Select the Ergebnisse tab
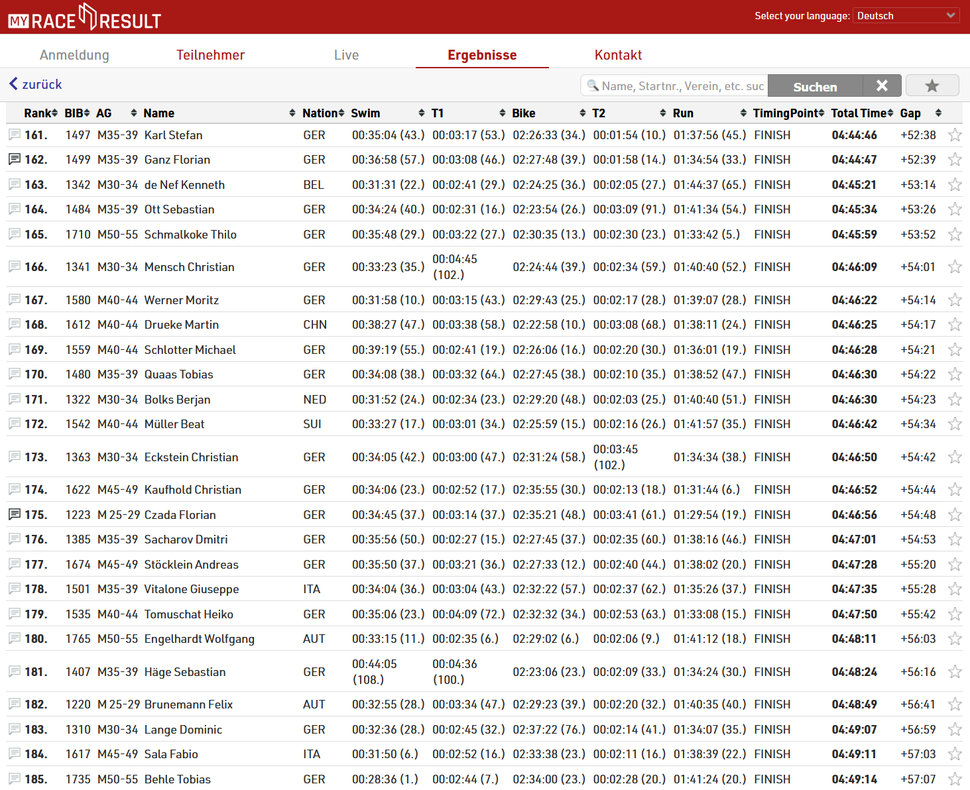Screen dimensions: 970x790 (482, 55)
